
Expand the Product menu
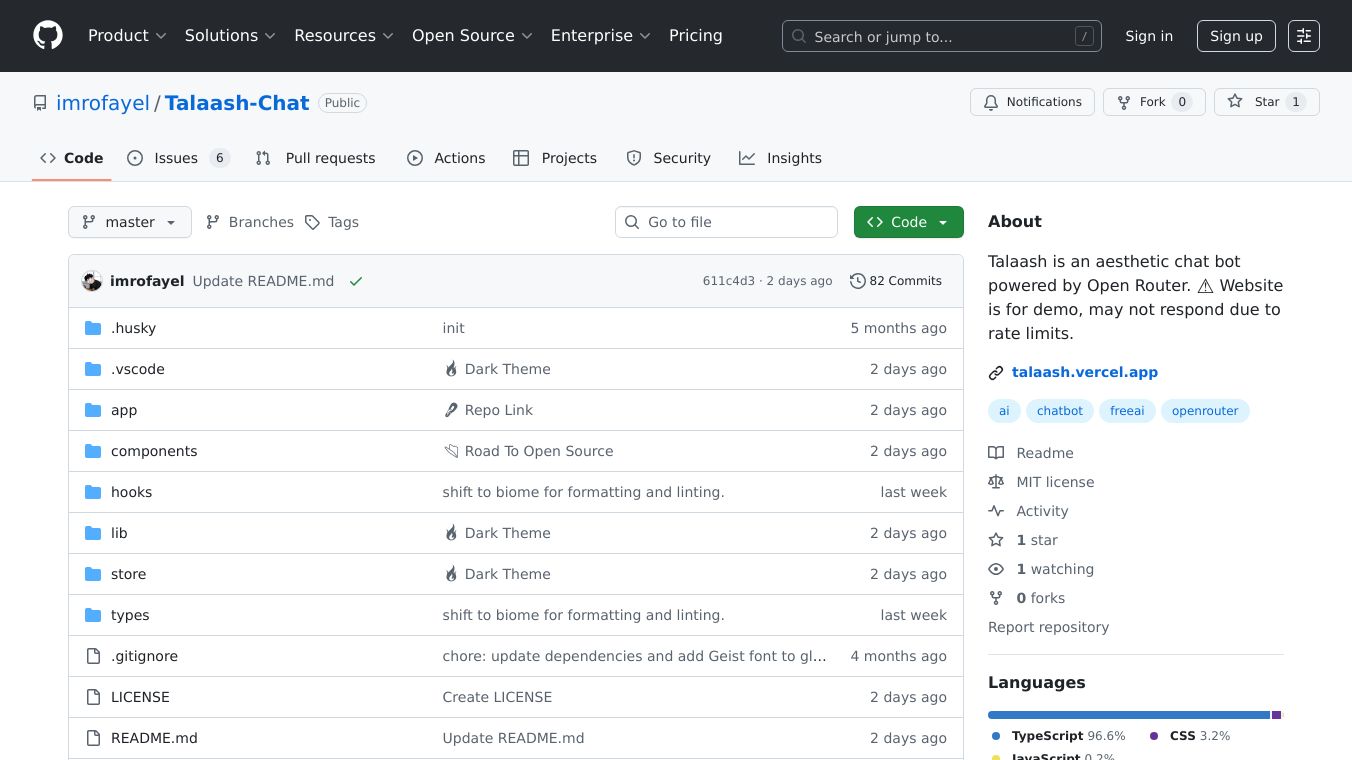127,36
